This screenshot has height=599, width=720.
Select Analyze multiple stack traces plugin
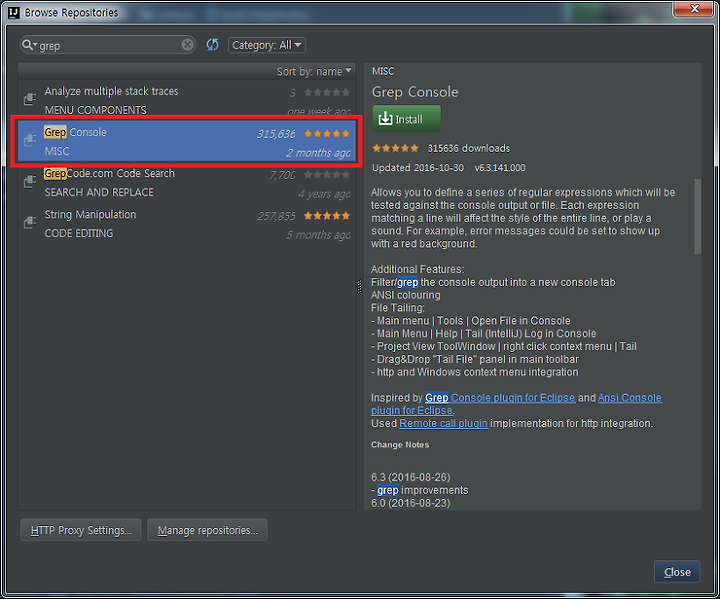(186, 100)
